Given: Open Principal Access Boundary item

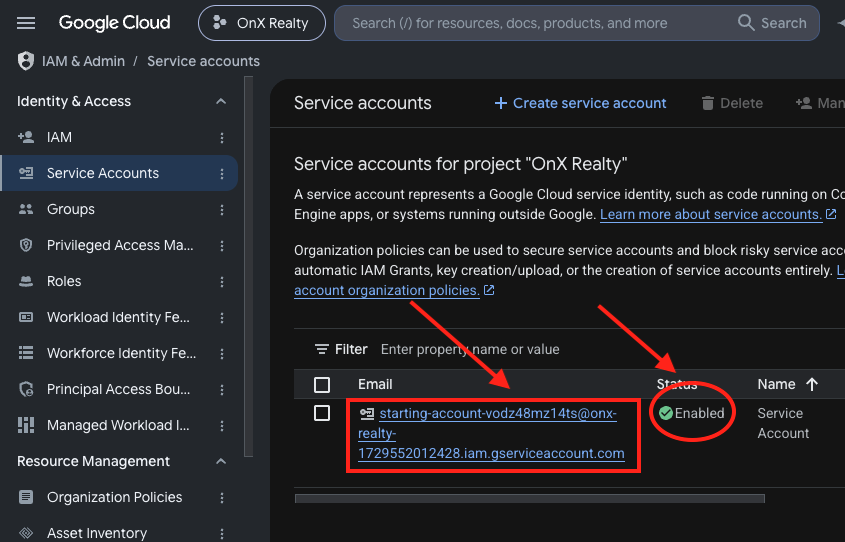Looking at the screenshot, I should click(x=119, y=389).
